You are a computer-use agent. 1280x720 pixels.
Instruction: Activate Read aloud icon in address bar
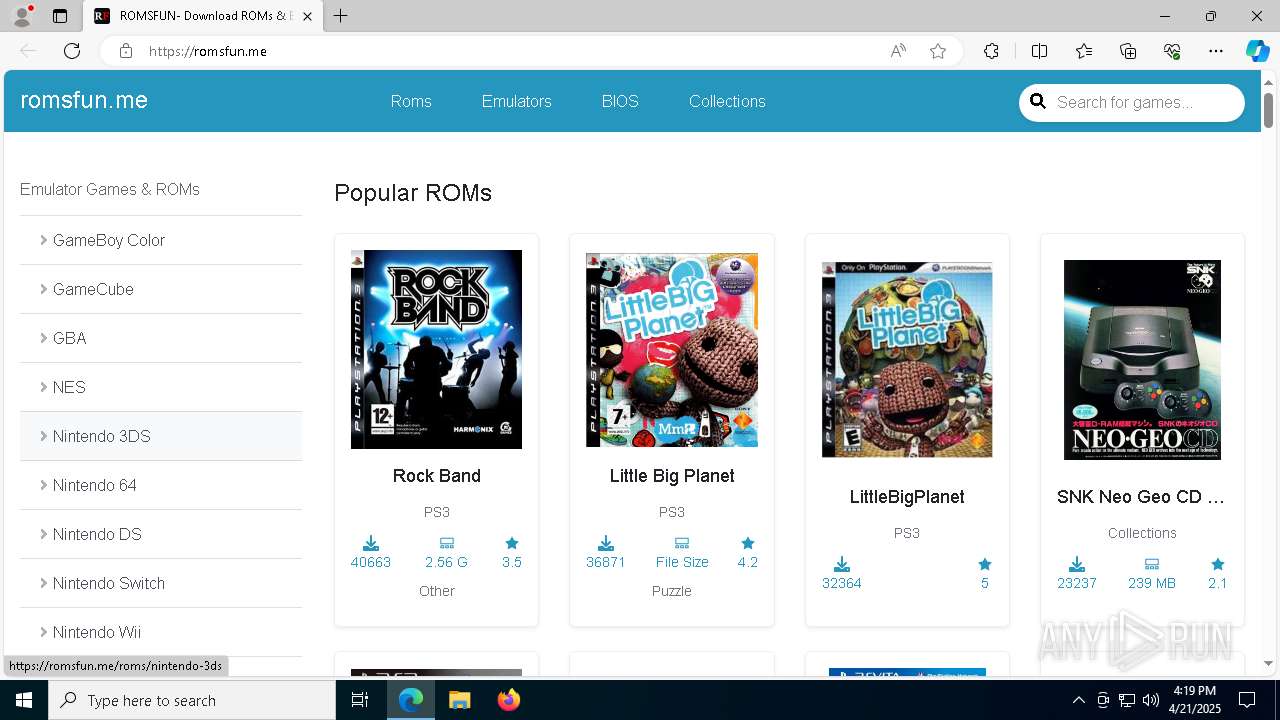898,51
